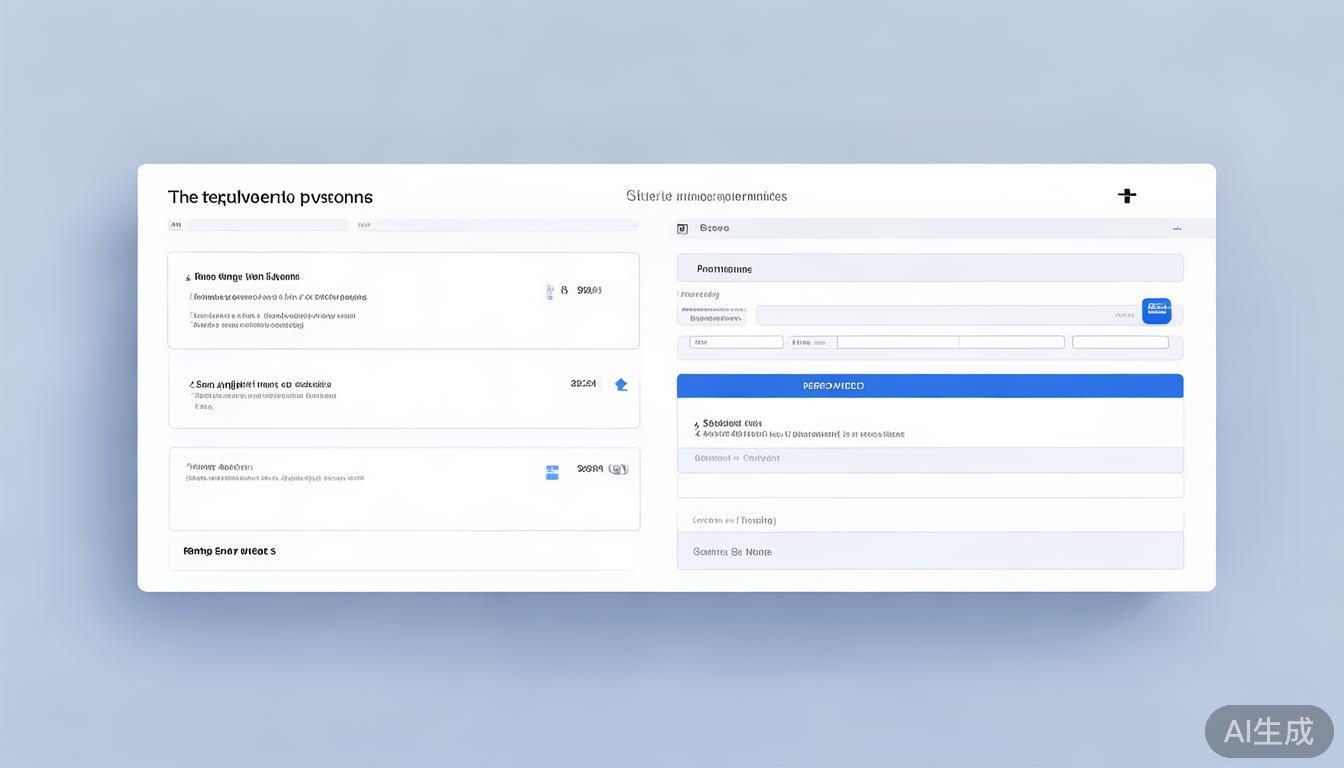The image size is (1344, 768).
Task: Click the blue upward house icon in the second card
Action: [x=621, y=385]
